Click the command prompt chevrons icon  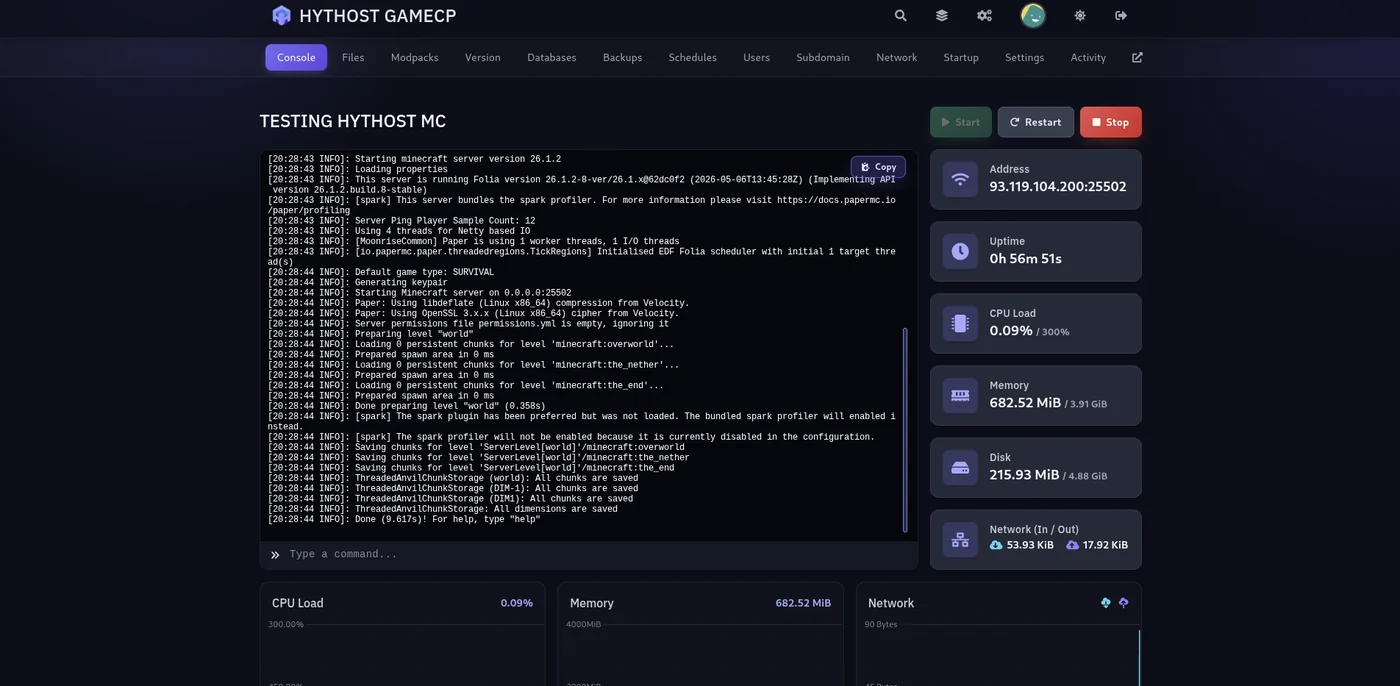coord(275,555)
